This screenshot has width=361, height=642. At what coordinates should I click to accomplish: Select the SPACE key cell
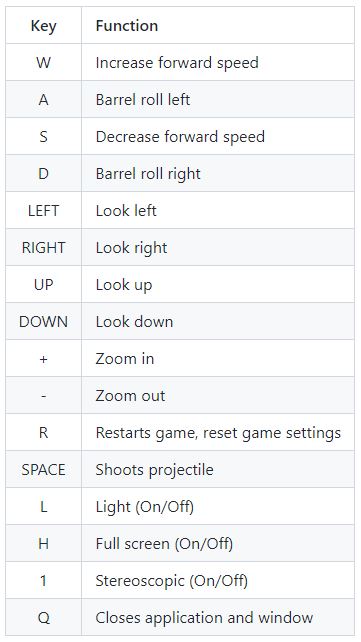(x=43, y=469)
